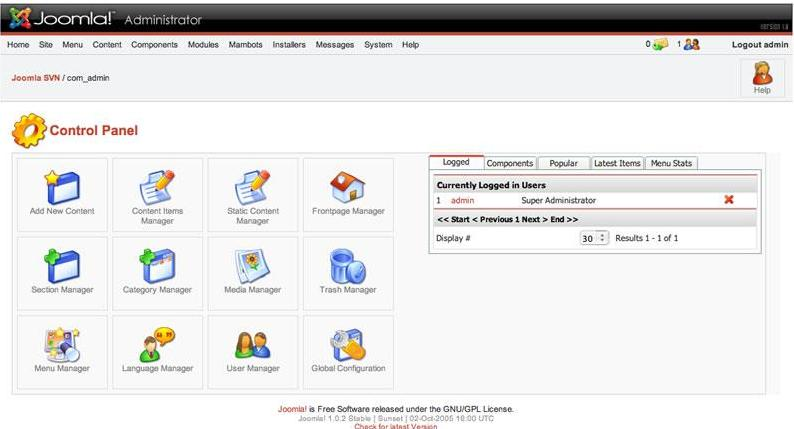
Task: Click the << Start pagination link
Action: [454, 219]
